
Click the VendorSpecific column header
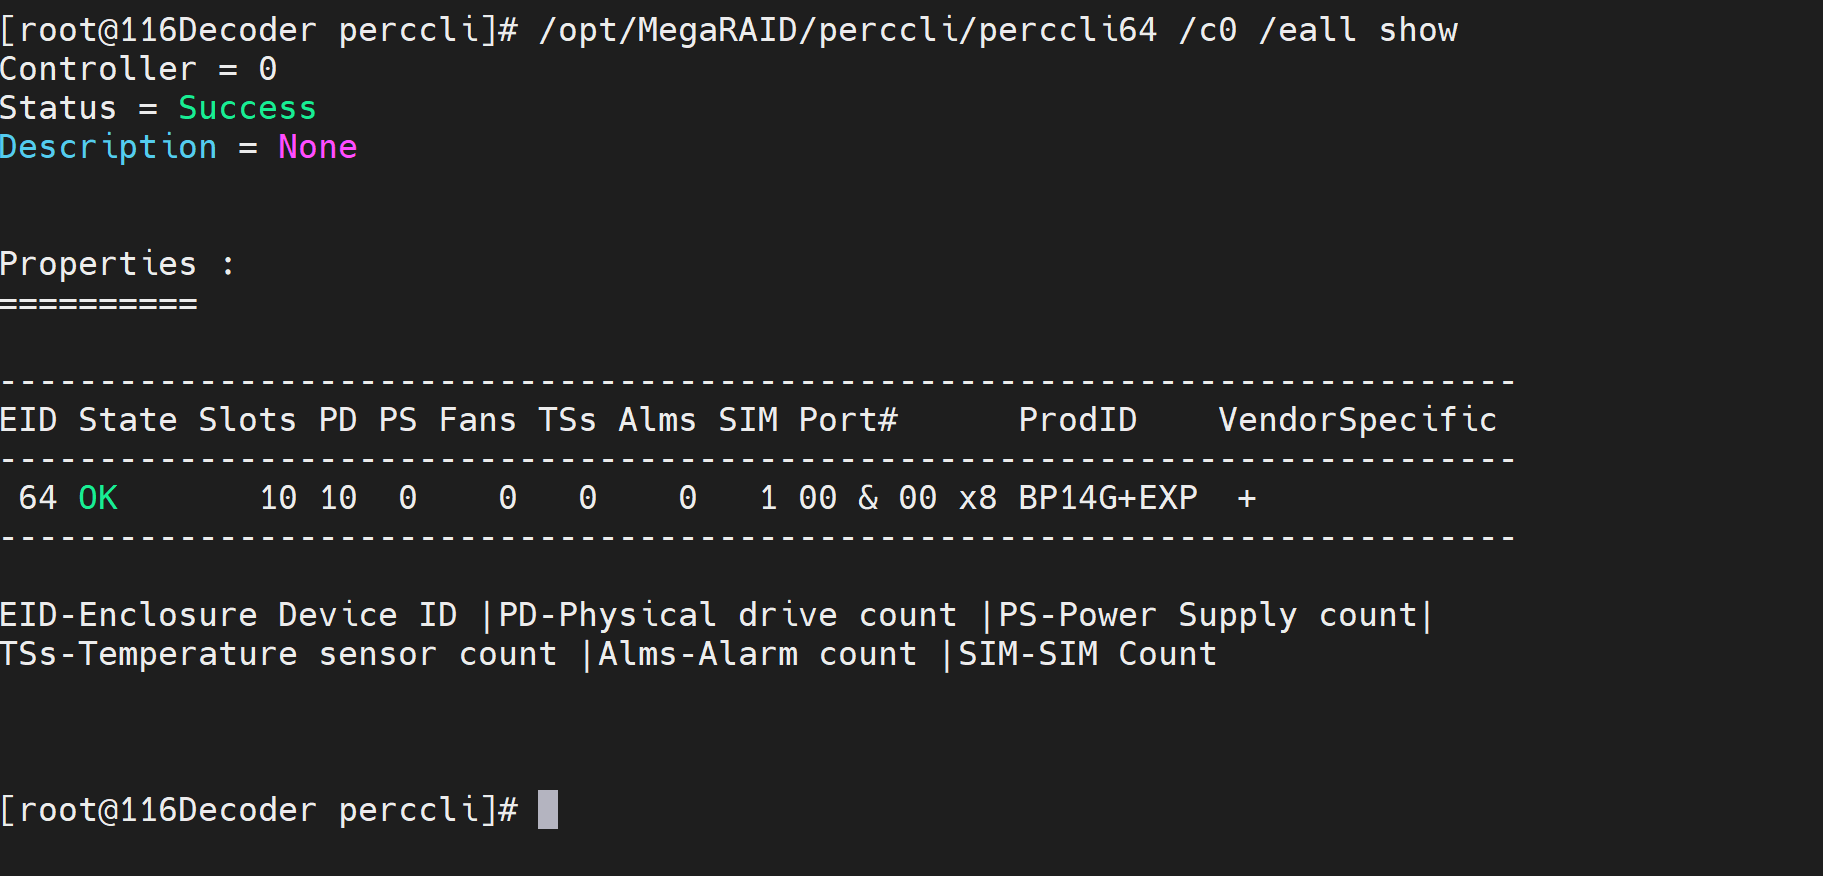[1357, 420]
